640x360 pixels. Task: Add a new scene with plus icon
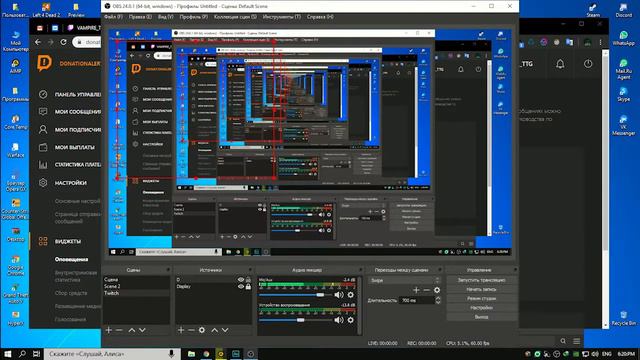pos(109,330)
